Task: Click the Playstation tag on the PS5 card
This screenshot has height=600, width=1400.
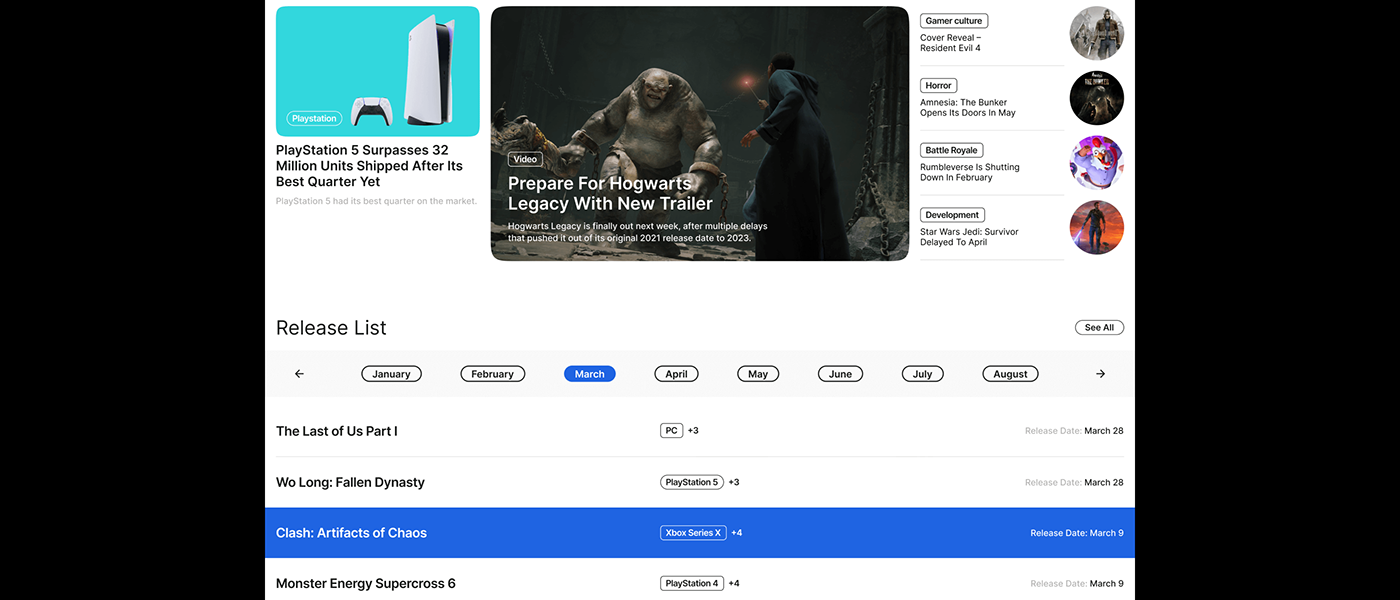Action: [x=313, y=118]
